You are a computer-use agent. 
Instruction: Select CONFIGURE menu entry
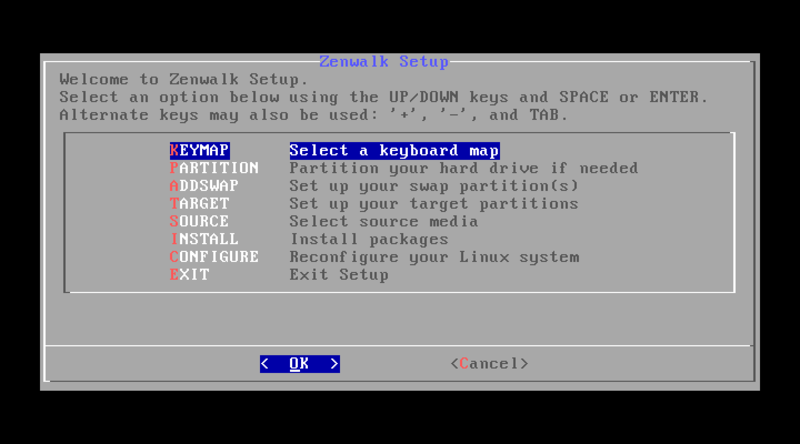(x=214, y=257)
